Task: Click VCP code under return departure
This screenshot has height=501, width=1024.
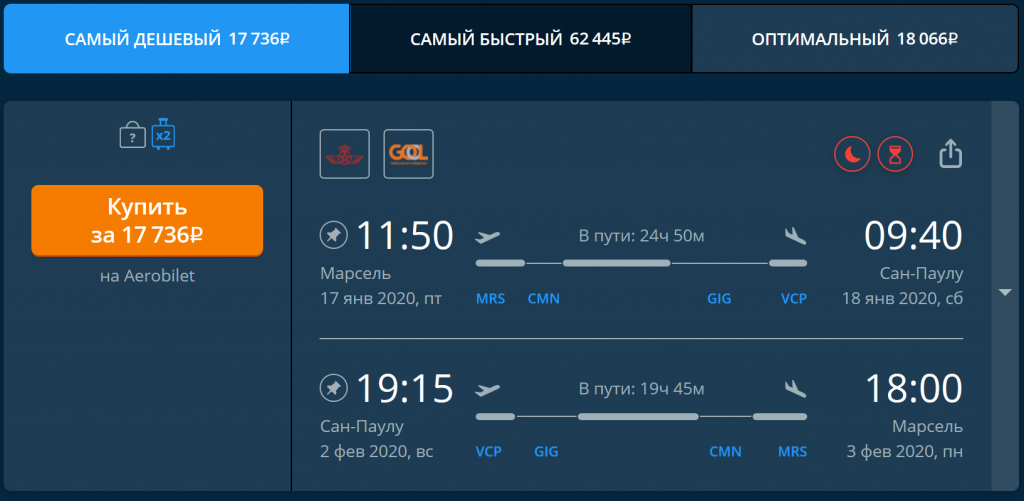Action: pos(488,452)
